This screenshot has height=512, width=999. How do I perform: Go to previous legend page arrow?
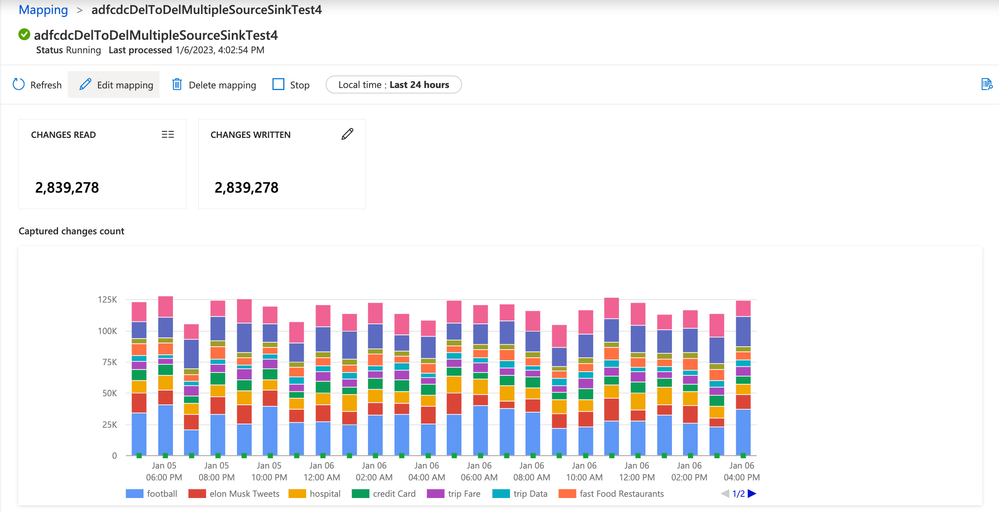pyautogui.click(x=725, y=494)
